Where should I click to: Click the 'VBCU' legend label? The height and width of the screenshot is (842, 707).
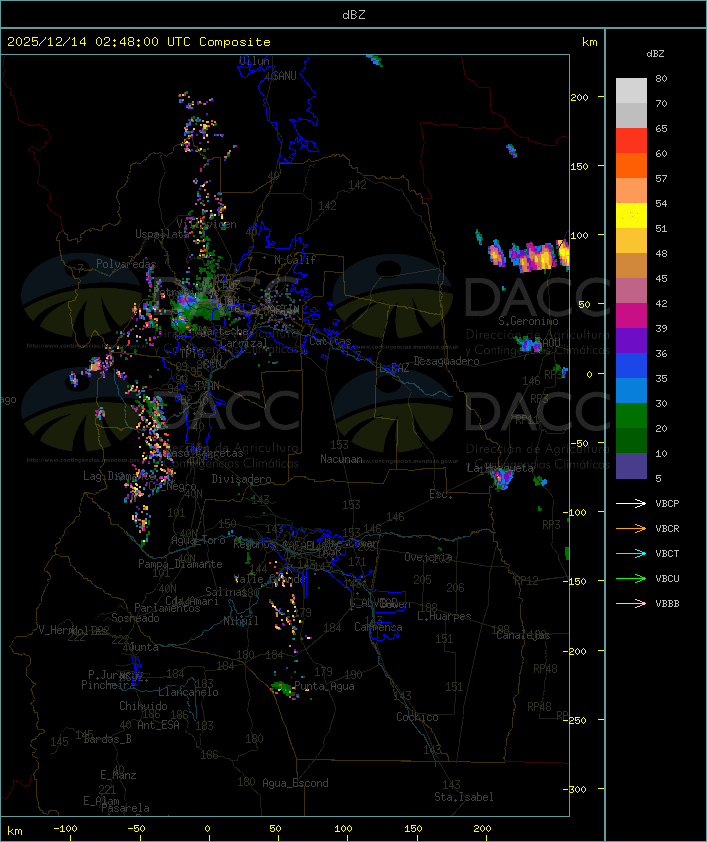[x=667, y=579]
